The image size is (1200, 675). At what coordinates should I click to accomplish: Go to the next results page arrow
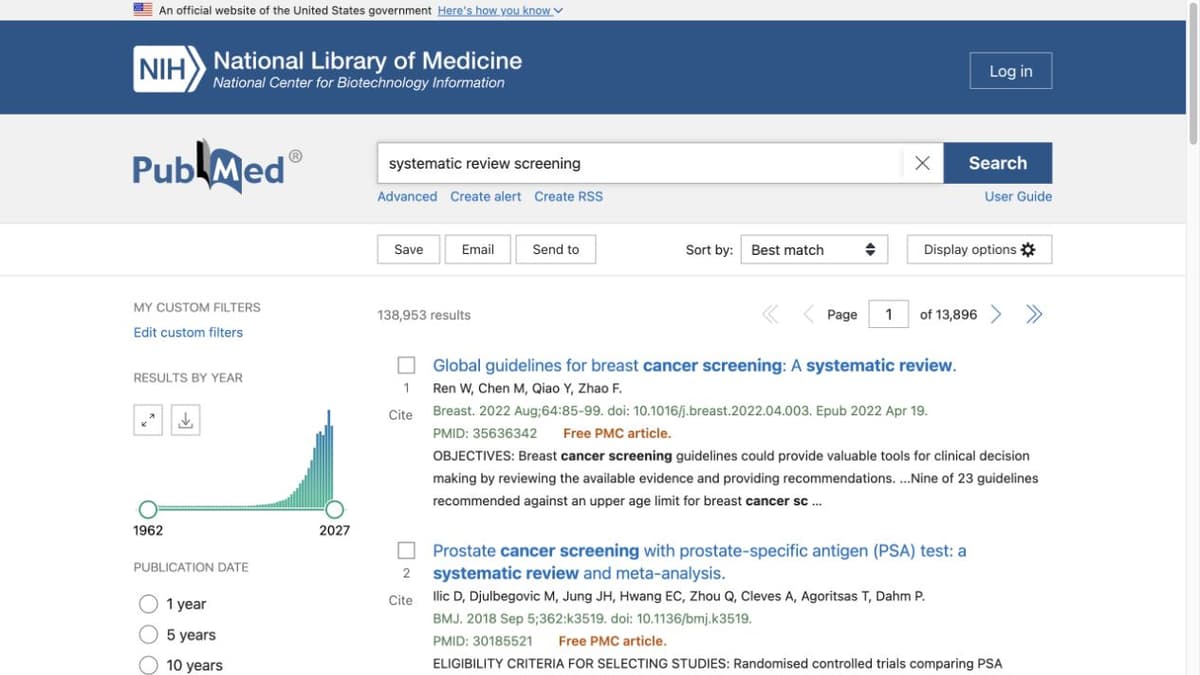(995, 315)
